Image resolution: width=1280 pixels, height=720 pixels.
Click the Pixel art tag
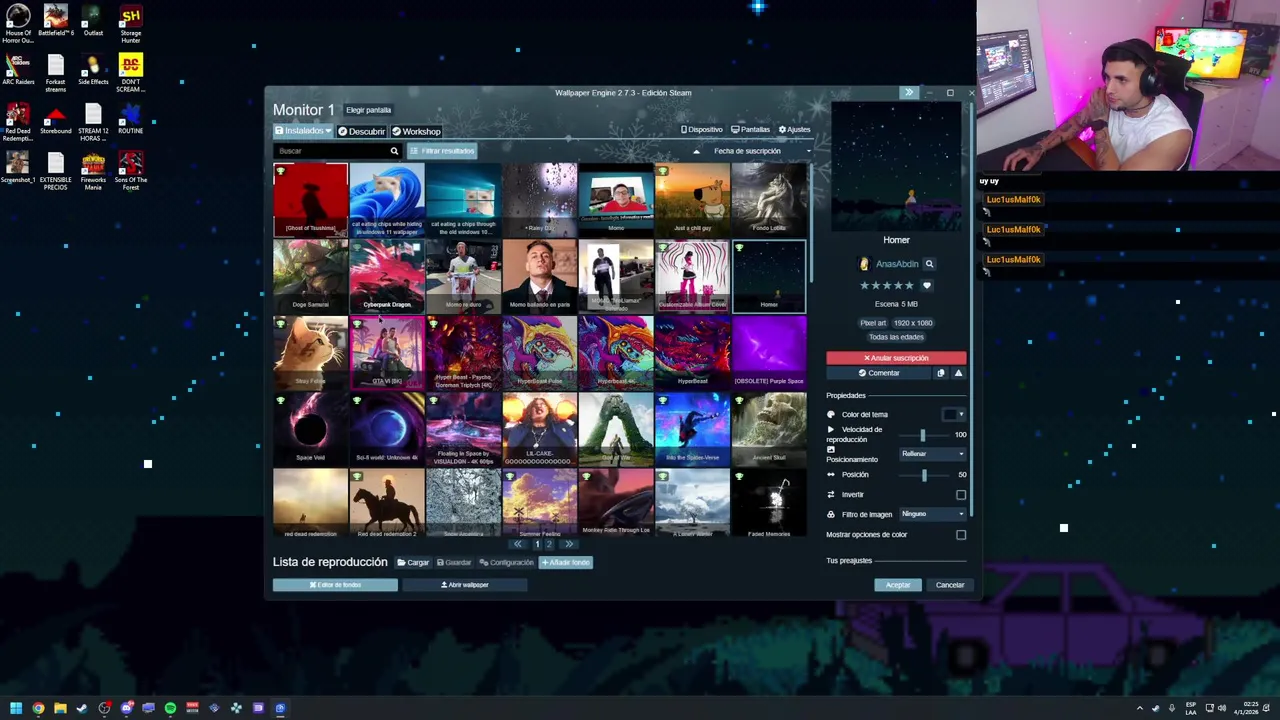873,323
